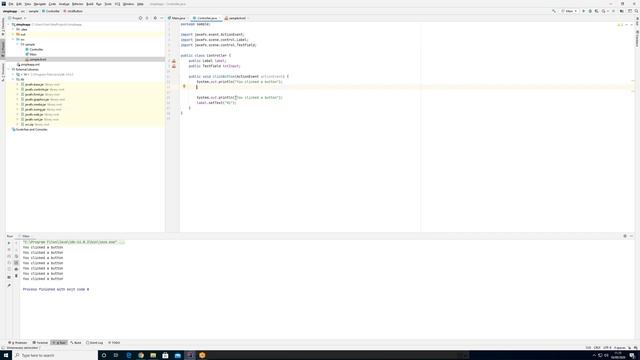Collapse the sample package folder
The height and width of the screenshot is (360, 640).
(18, 44)
